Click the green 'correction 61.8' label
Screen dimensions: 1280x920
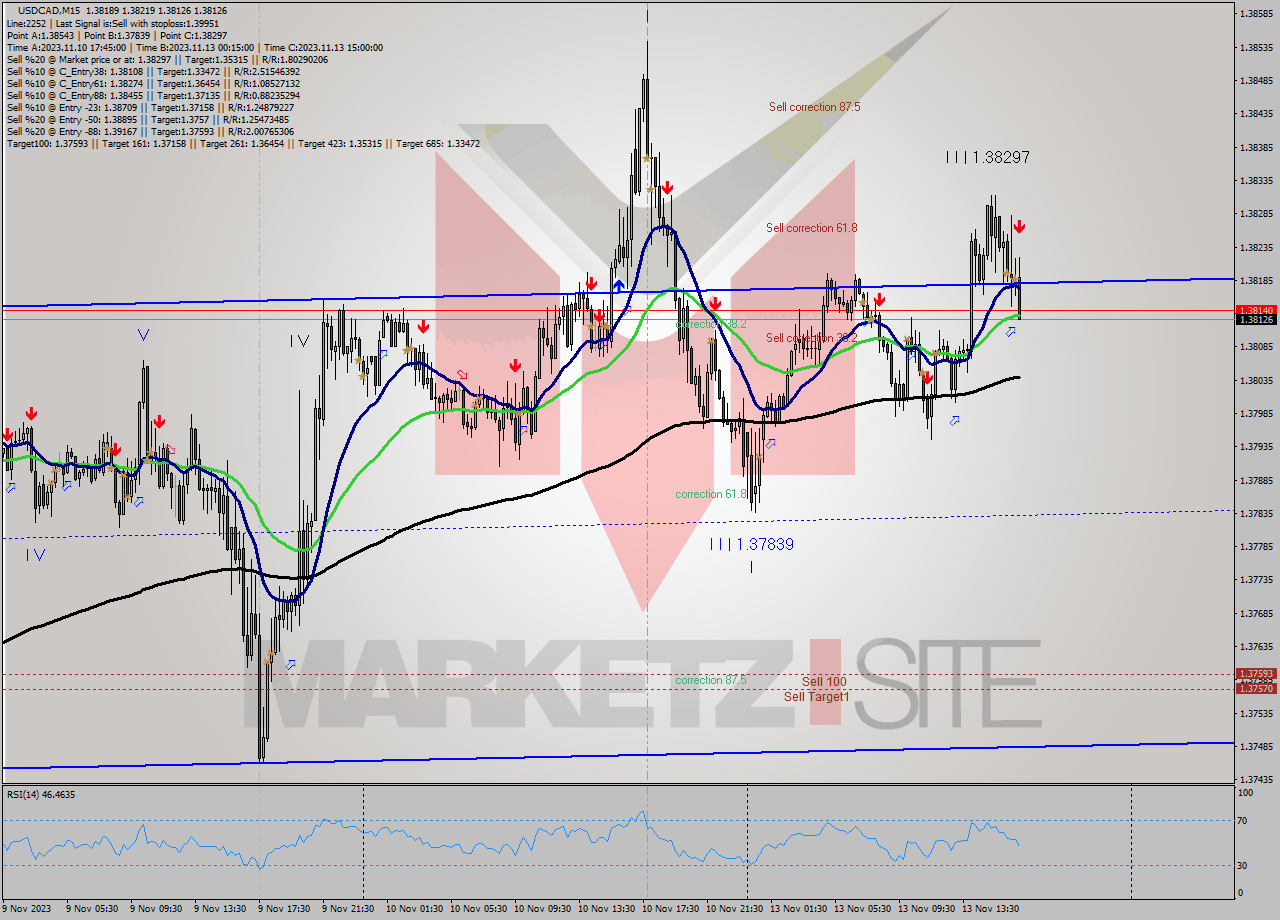(x=712, y=494)
